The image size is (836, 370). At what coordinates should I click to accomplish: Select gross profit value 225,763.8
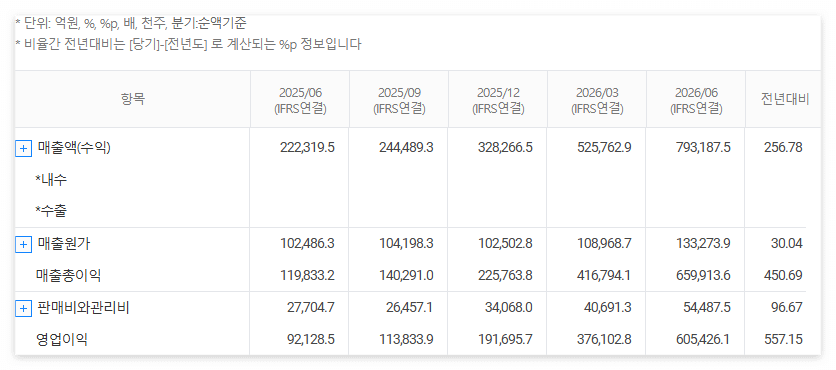click(505, 276)
